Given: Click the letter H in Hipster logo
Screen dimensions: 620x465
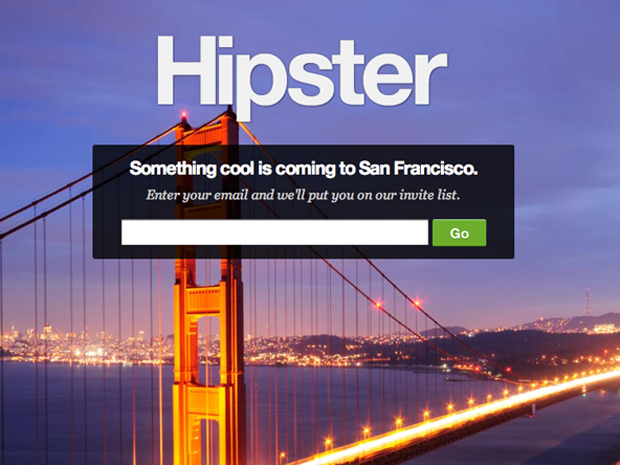Looking at the screenshot, I should (187, 70).
